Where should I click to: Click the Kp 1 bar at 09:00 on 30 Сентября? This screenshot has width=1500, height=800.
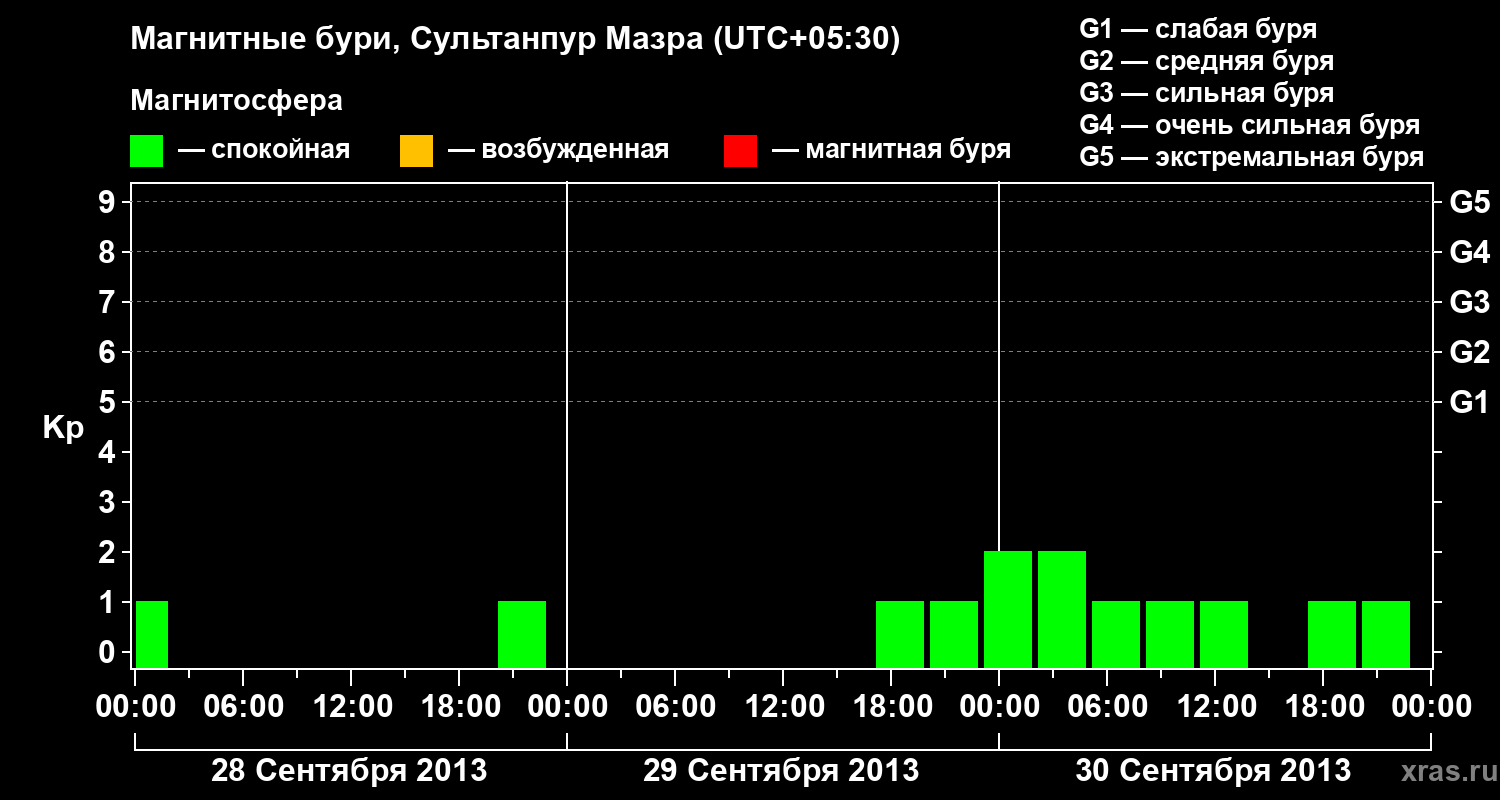point(1170,634)
